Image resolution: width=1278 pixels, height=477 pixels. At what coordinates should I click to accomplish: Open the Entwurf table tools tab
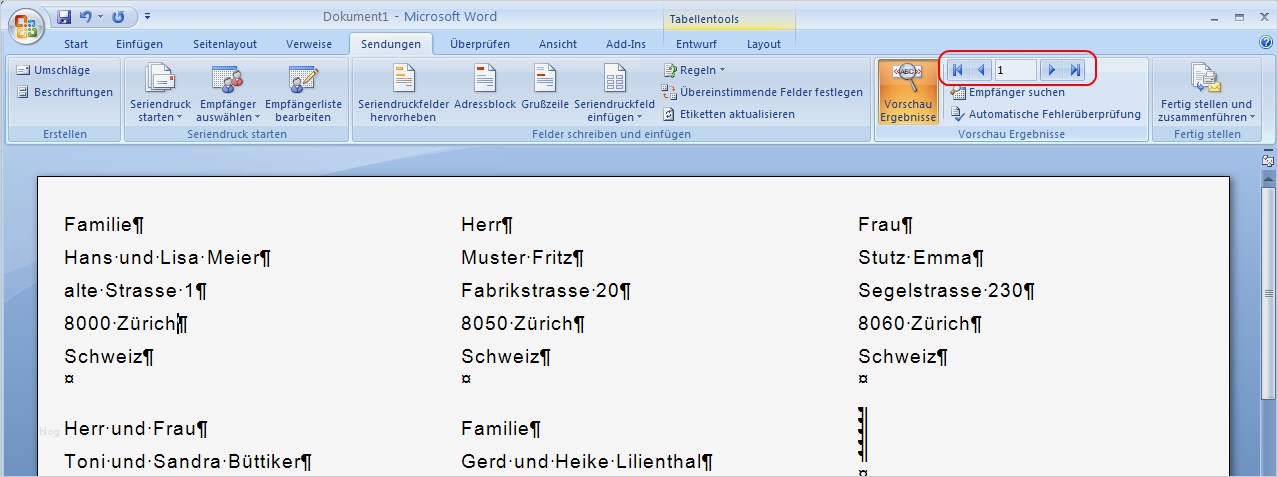coord(696,44)
